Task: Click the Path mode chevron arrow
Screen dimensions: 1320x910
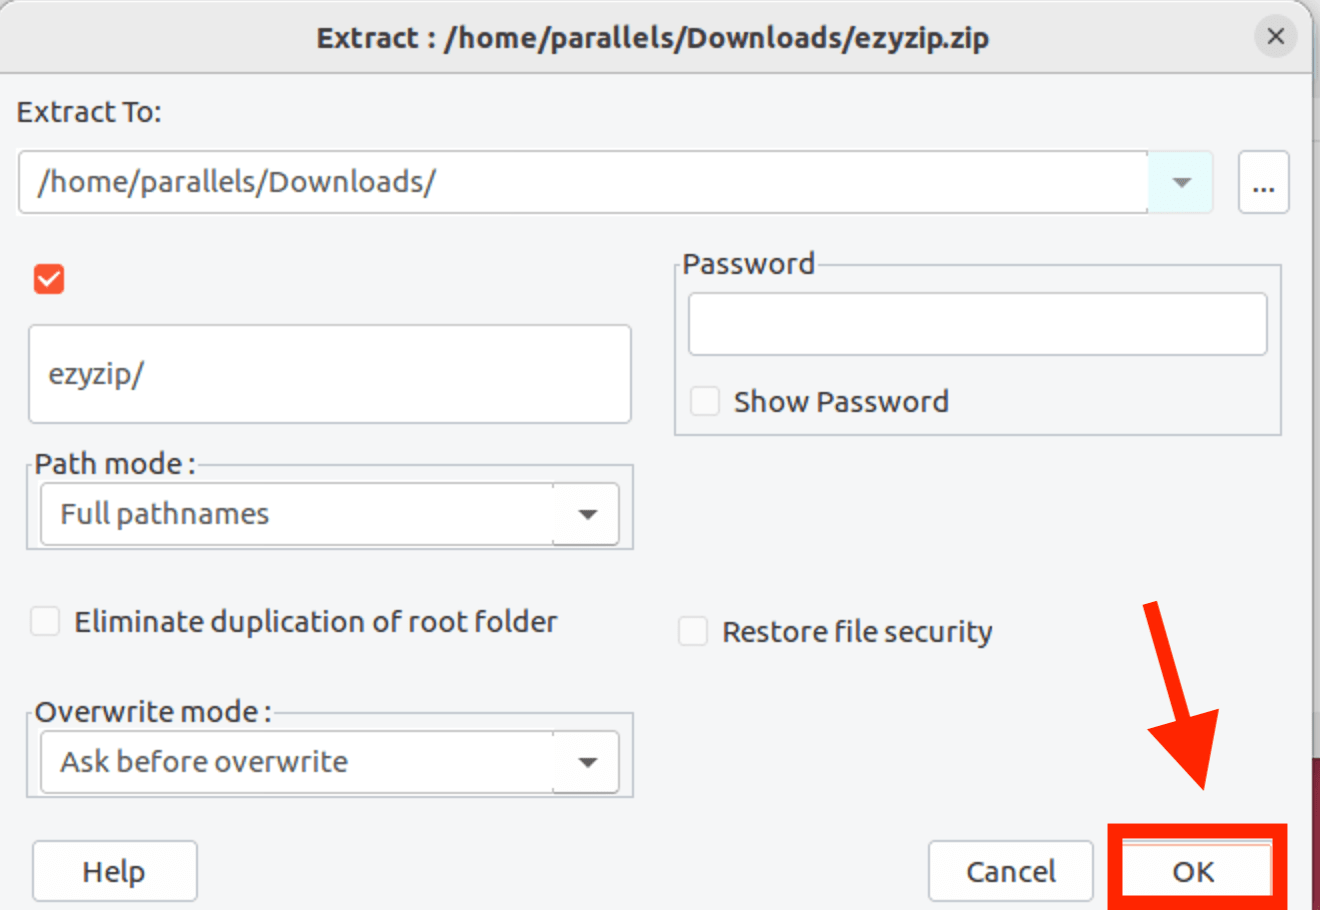Action: coord(586,513)
